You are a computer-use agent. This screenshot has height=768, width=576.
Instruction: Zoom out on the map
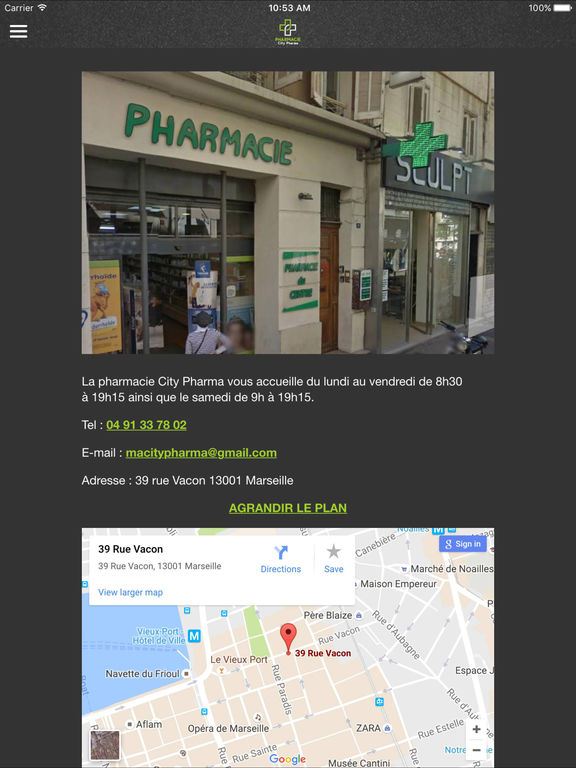point(476,750)
